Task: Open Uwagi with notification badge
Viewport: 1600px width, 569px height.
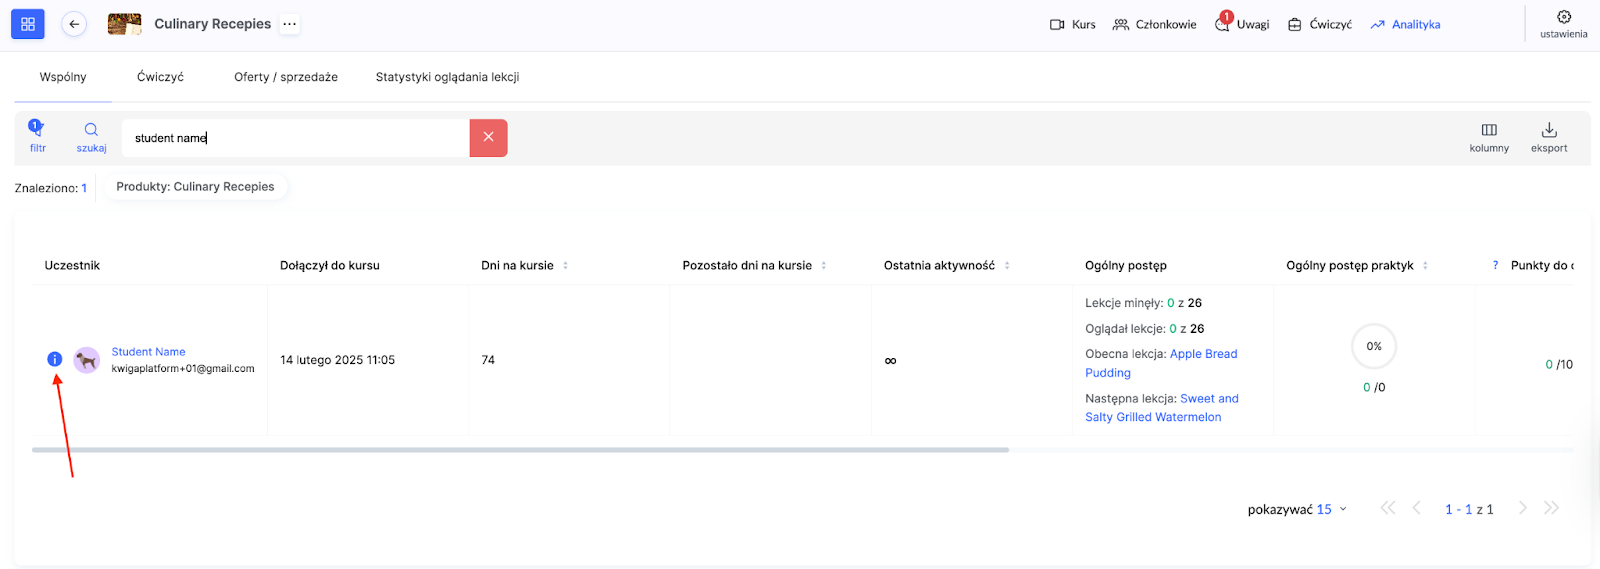Action: pos(1242,25)
